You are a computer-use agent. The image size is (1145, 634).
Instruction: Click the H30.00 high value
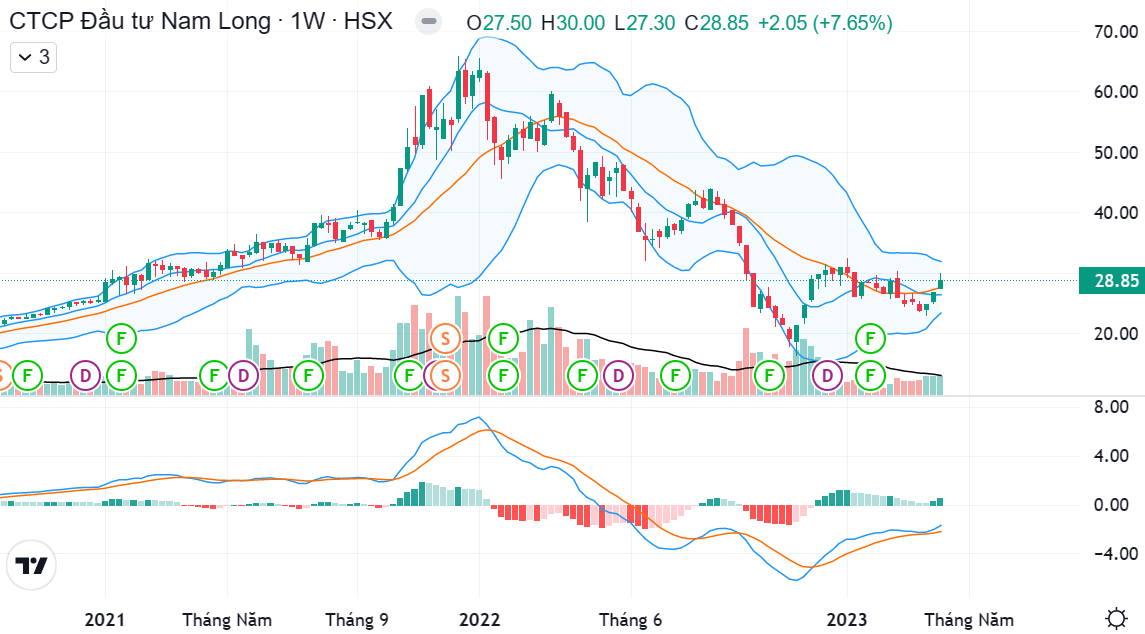tap(573, 23)
